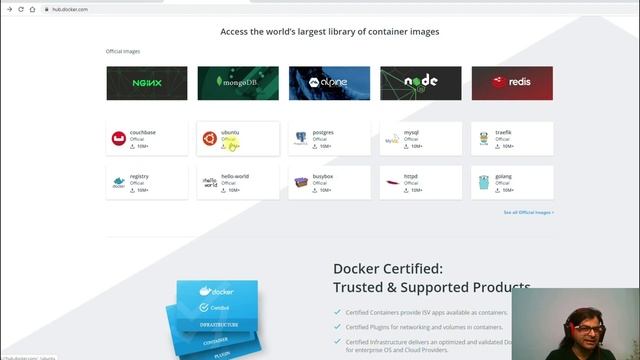
Task: Click the registry docker whale icon
Action: [x=119, y=182]
